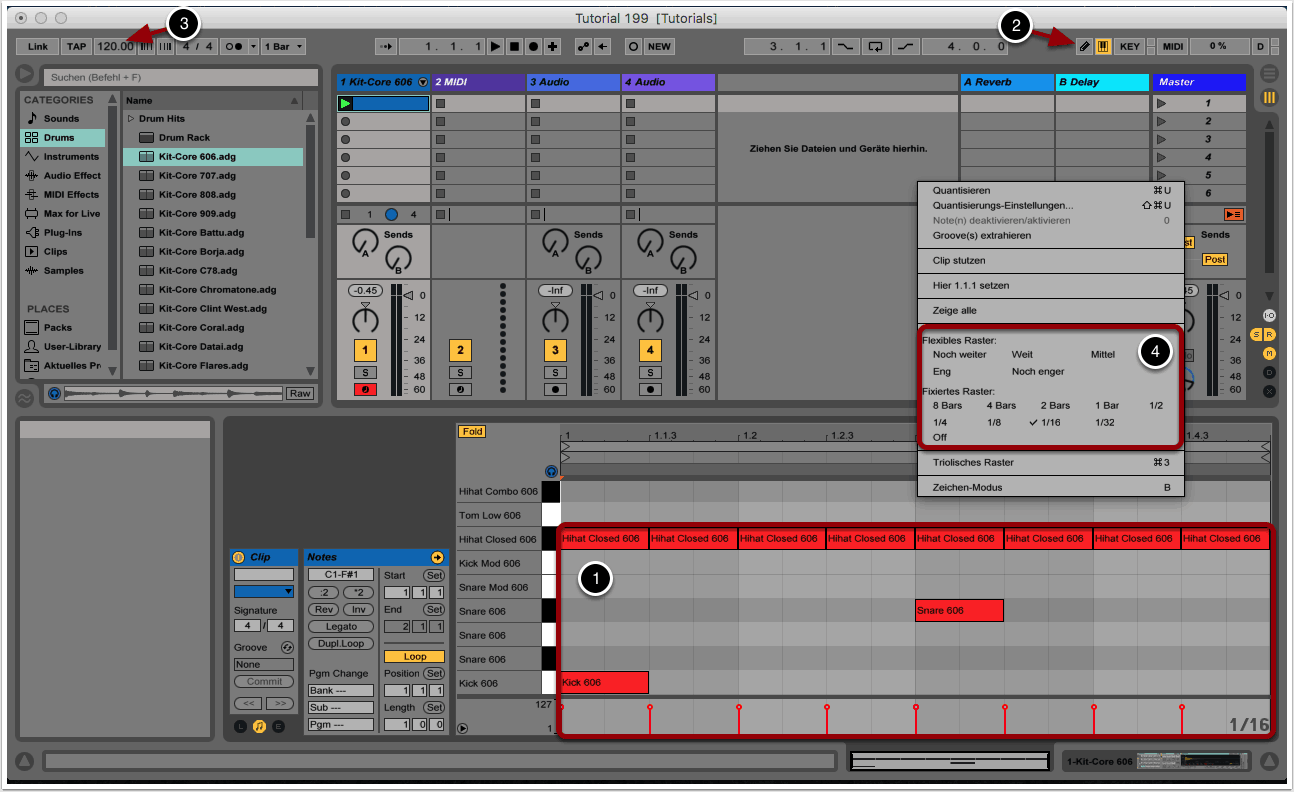Launch the first clip in Kit-Core 606

pos(346,103)
